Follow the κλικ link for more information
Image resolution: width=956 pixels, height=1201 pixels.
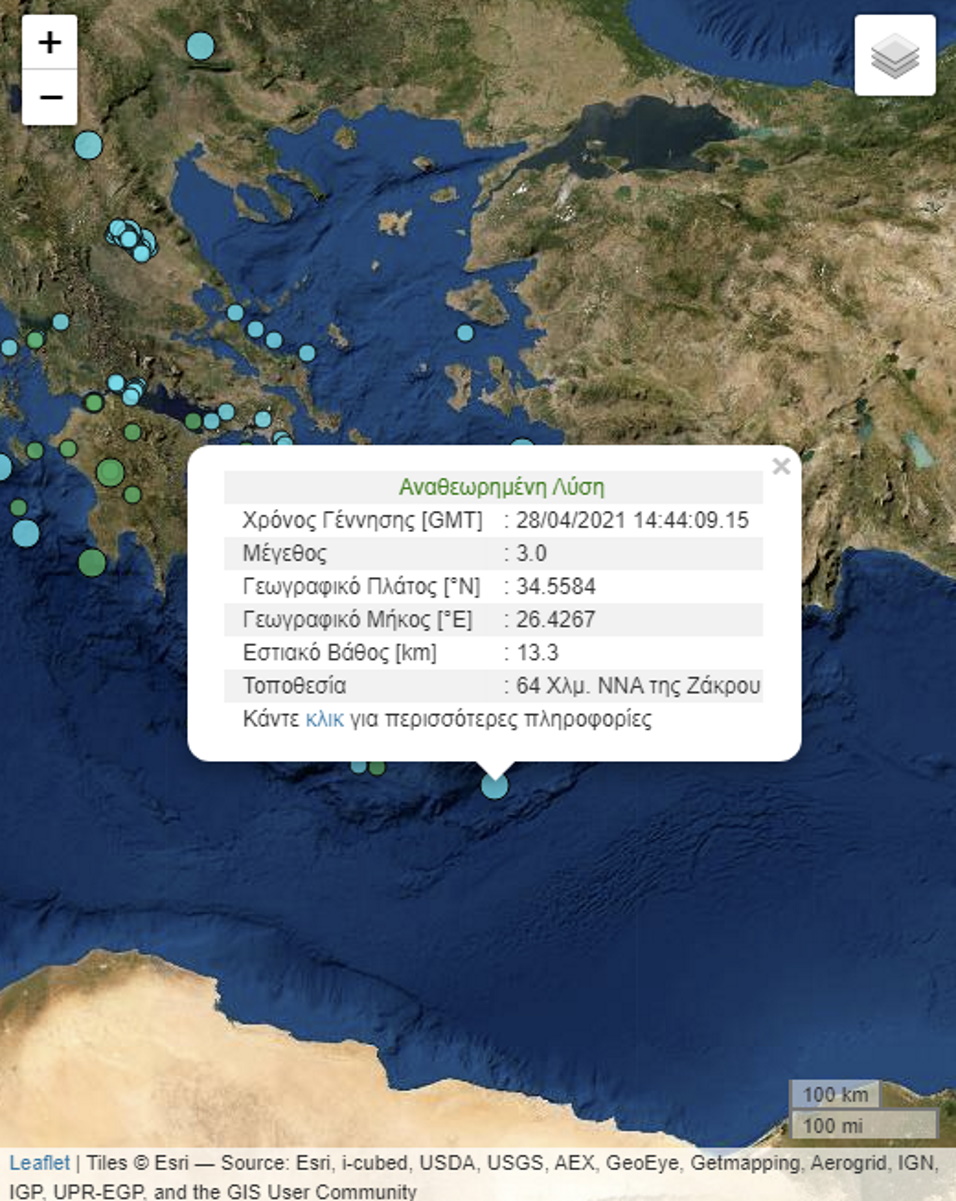324,719
